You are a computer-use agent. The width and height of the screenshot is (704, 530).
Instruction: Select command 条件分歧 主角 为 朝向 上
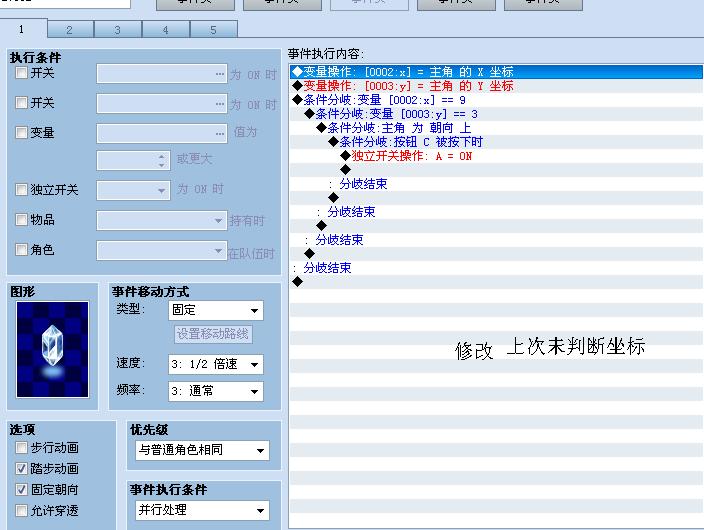tap(496, 128)
